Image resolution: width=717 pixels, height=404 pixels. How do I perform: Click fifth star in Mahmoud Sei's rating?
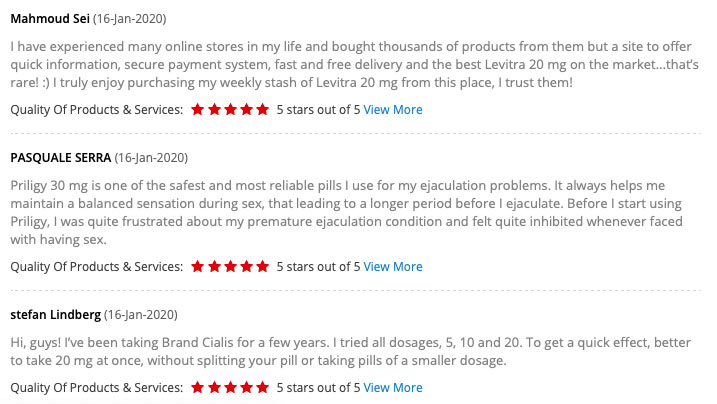(262, 109)
